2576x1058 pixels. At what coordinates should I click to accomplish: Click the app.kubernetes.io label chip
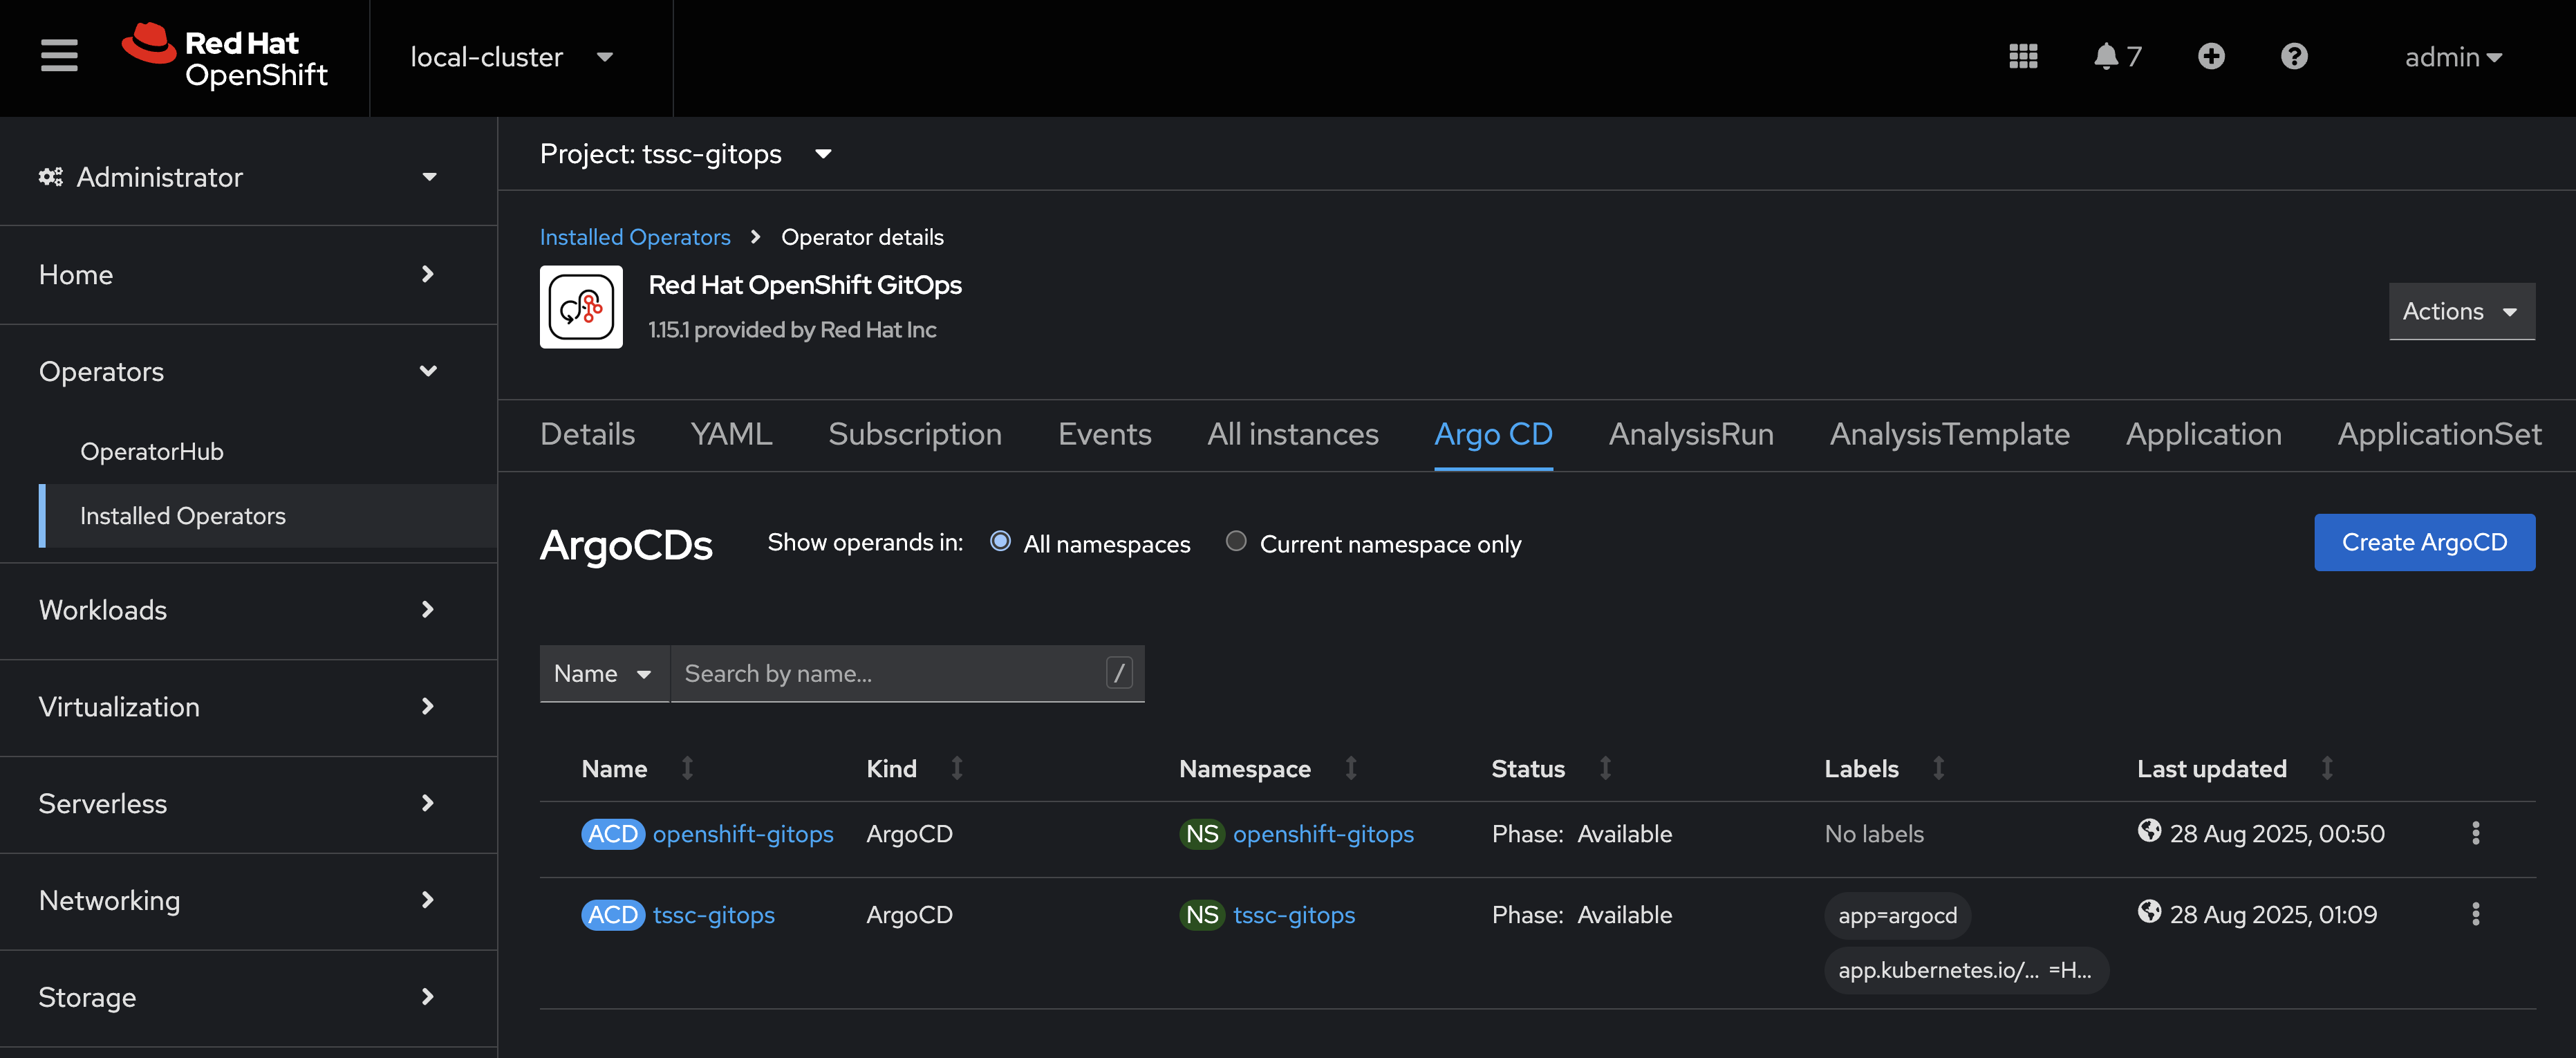click(1966, 970)
